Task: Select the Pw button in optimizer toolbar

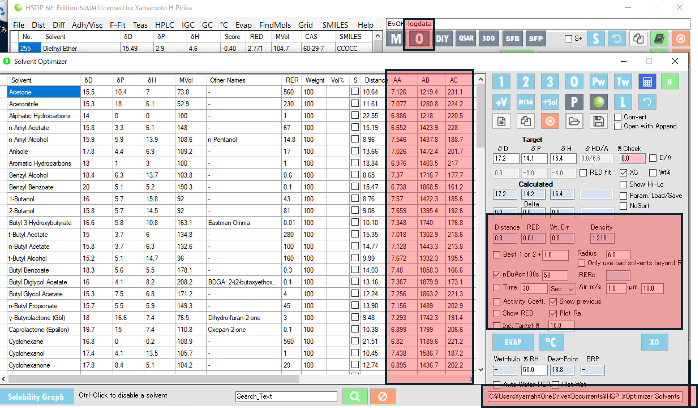Action: click(598, 81)
